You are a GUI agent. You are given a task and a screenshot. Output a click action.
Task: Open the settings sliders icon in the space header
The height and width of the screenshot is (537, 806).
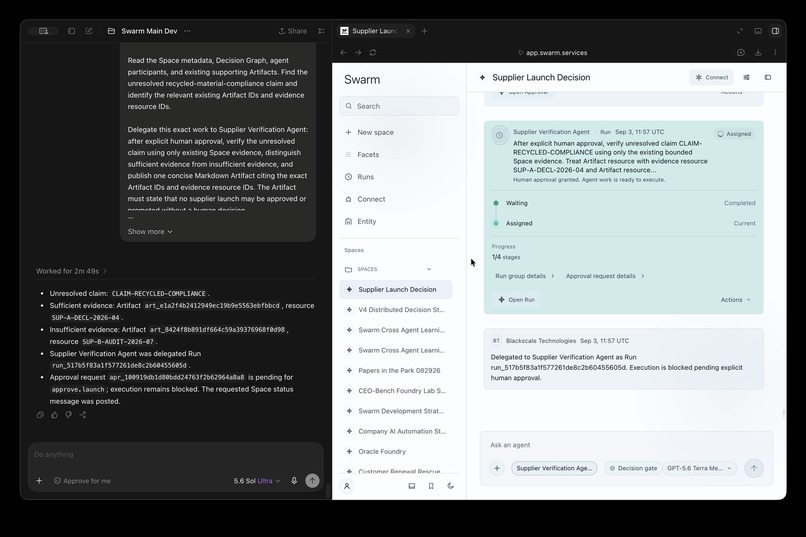click(746, 78)
